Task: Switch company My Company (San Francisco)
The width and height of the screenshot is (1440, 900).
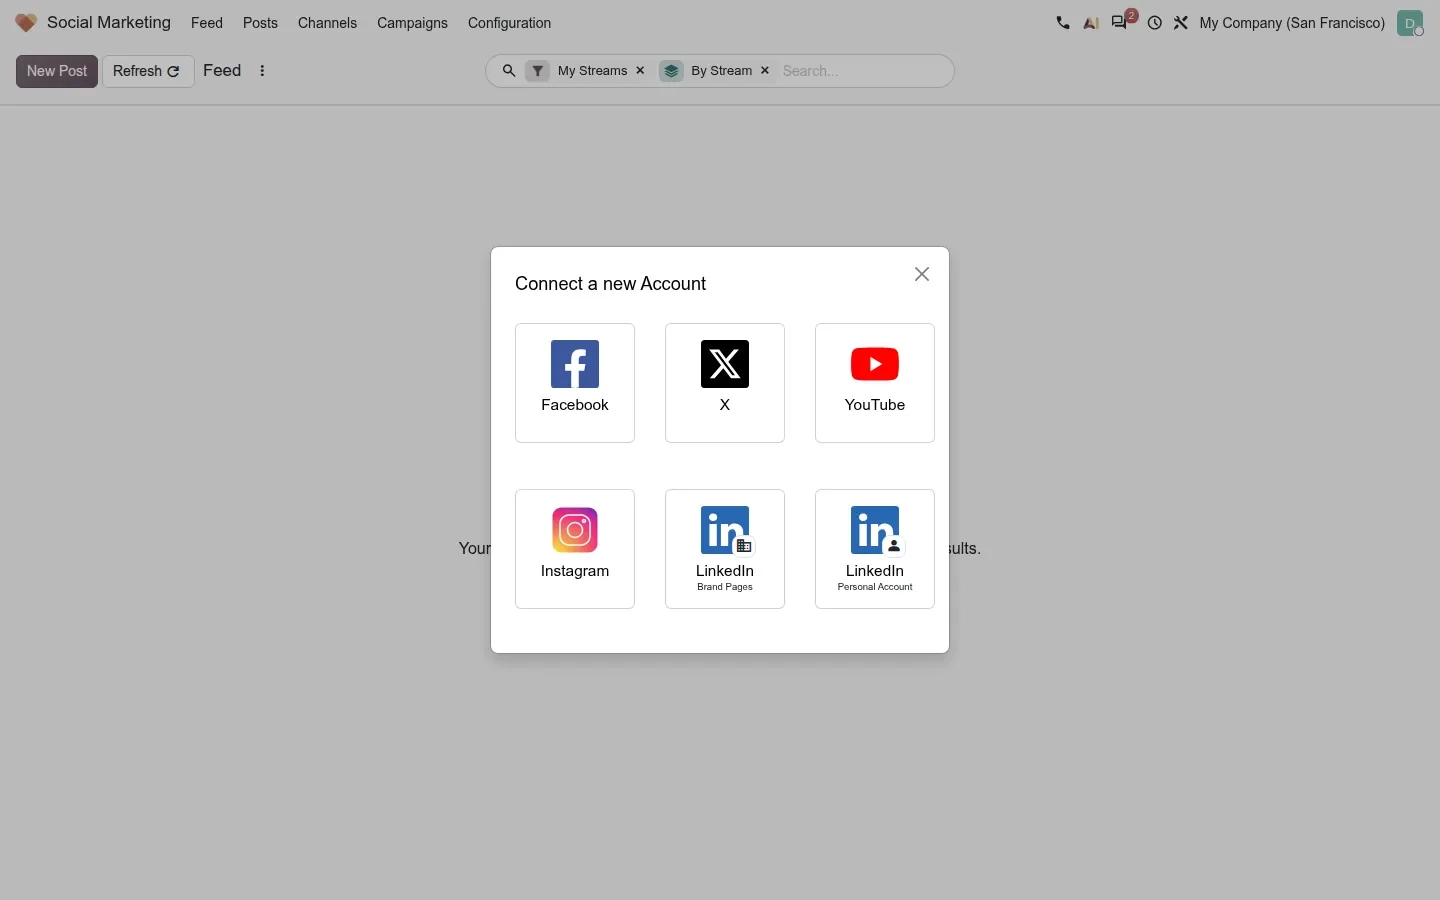Action: [x=1293, y=23]
